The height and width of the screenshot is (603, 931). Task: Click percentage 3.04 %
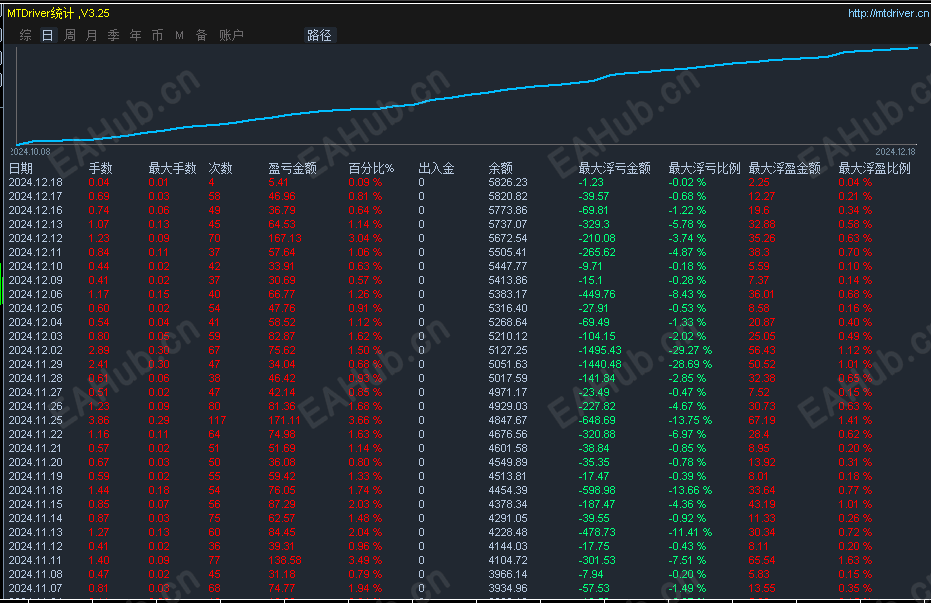click(365, 238)
